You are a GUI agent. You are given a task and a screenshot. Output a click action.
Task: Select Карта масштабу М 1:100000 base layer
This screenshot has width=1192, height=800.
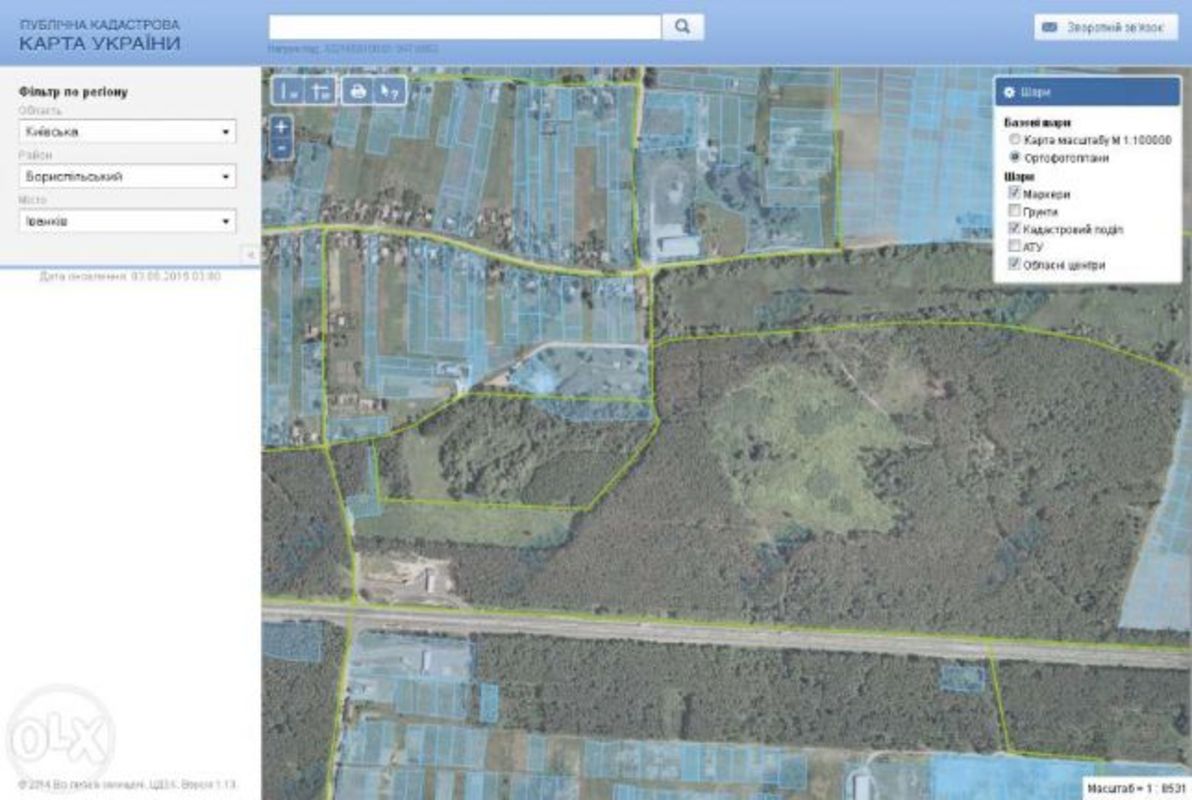(1015, 140)
